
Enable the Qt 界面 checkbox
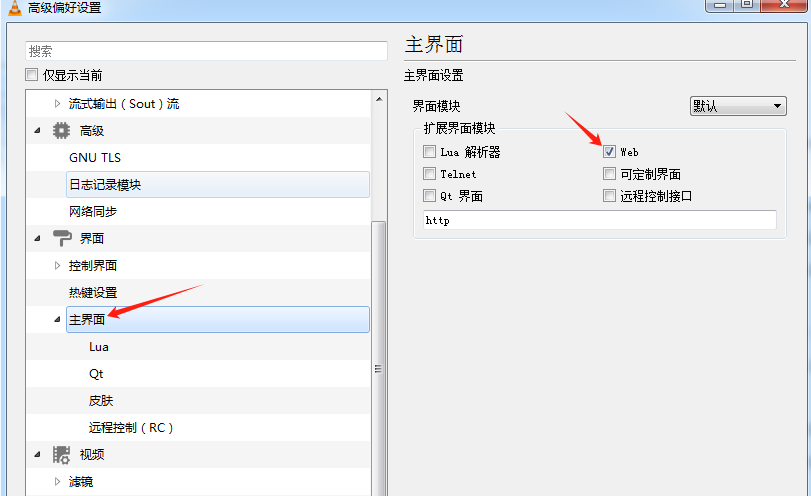[429, 196]
